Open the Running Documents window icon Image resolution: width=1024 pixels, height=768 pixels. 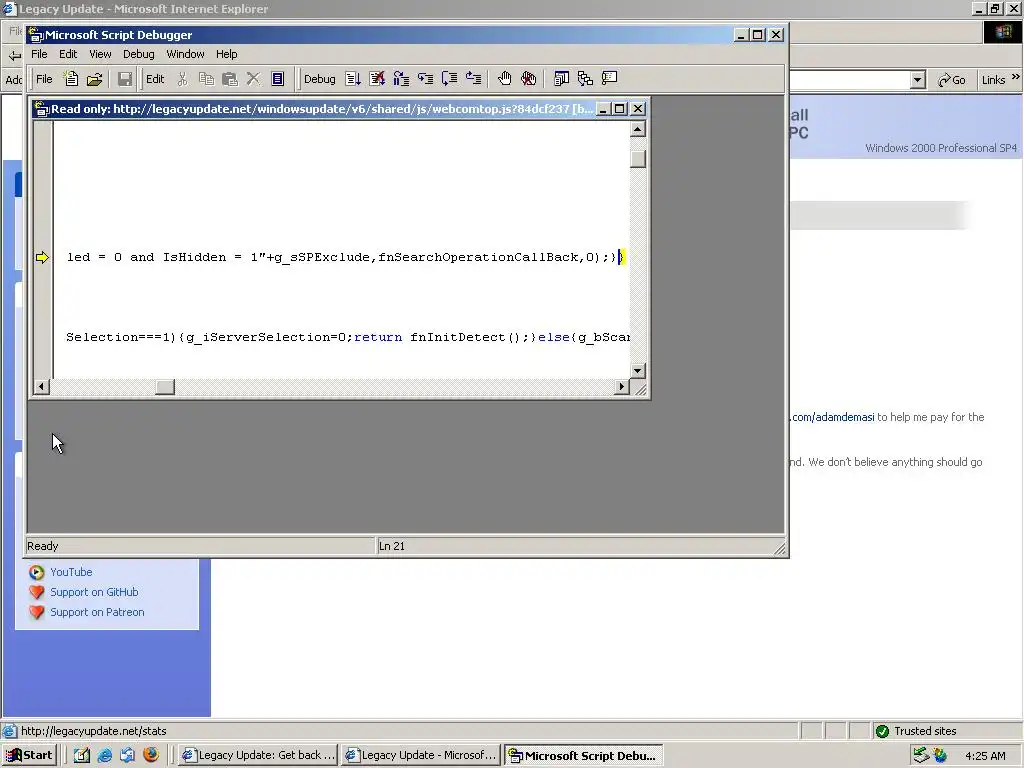(561, 79)
